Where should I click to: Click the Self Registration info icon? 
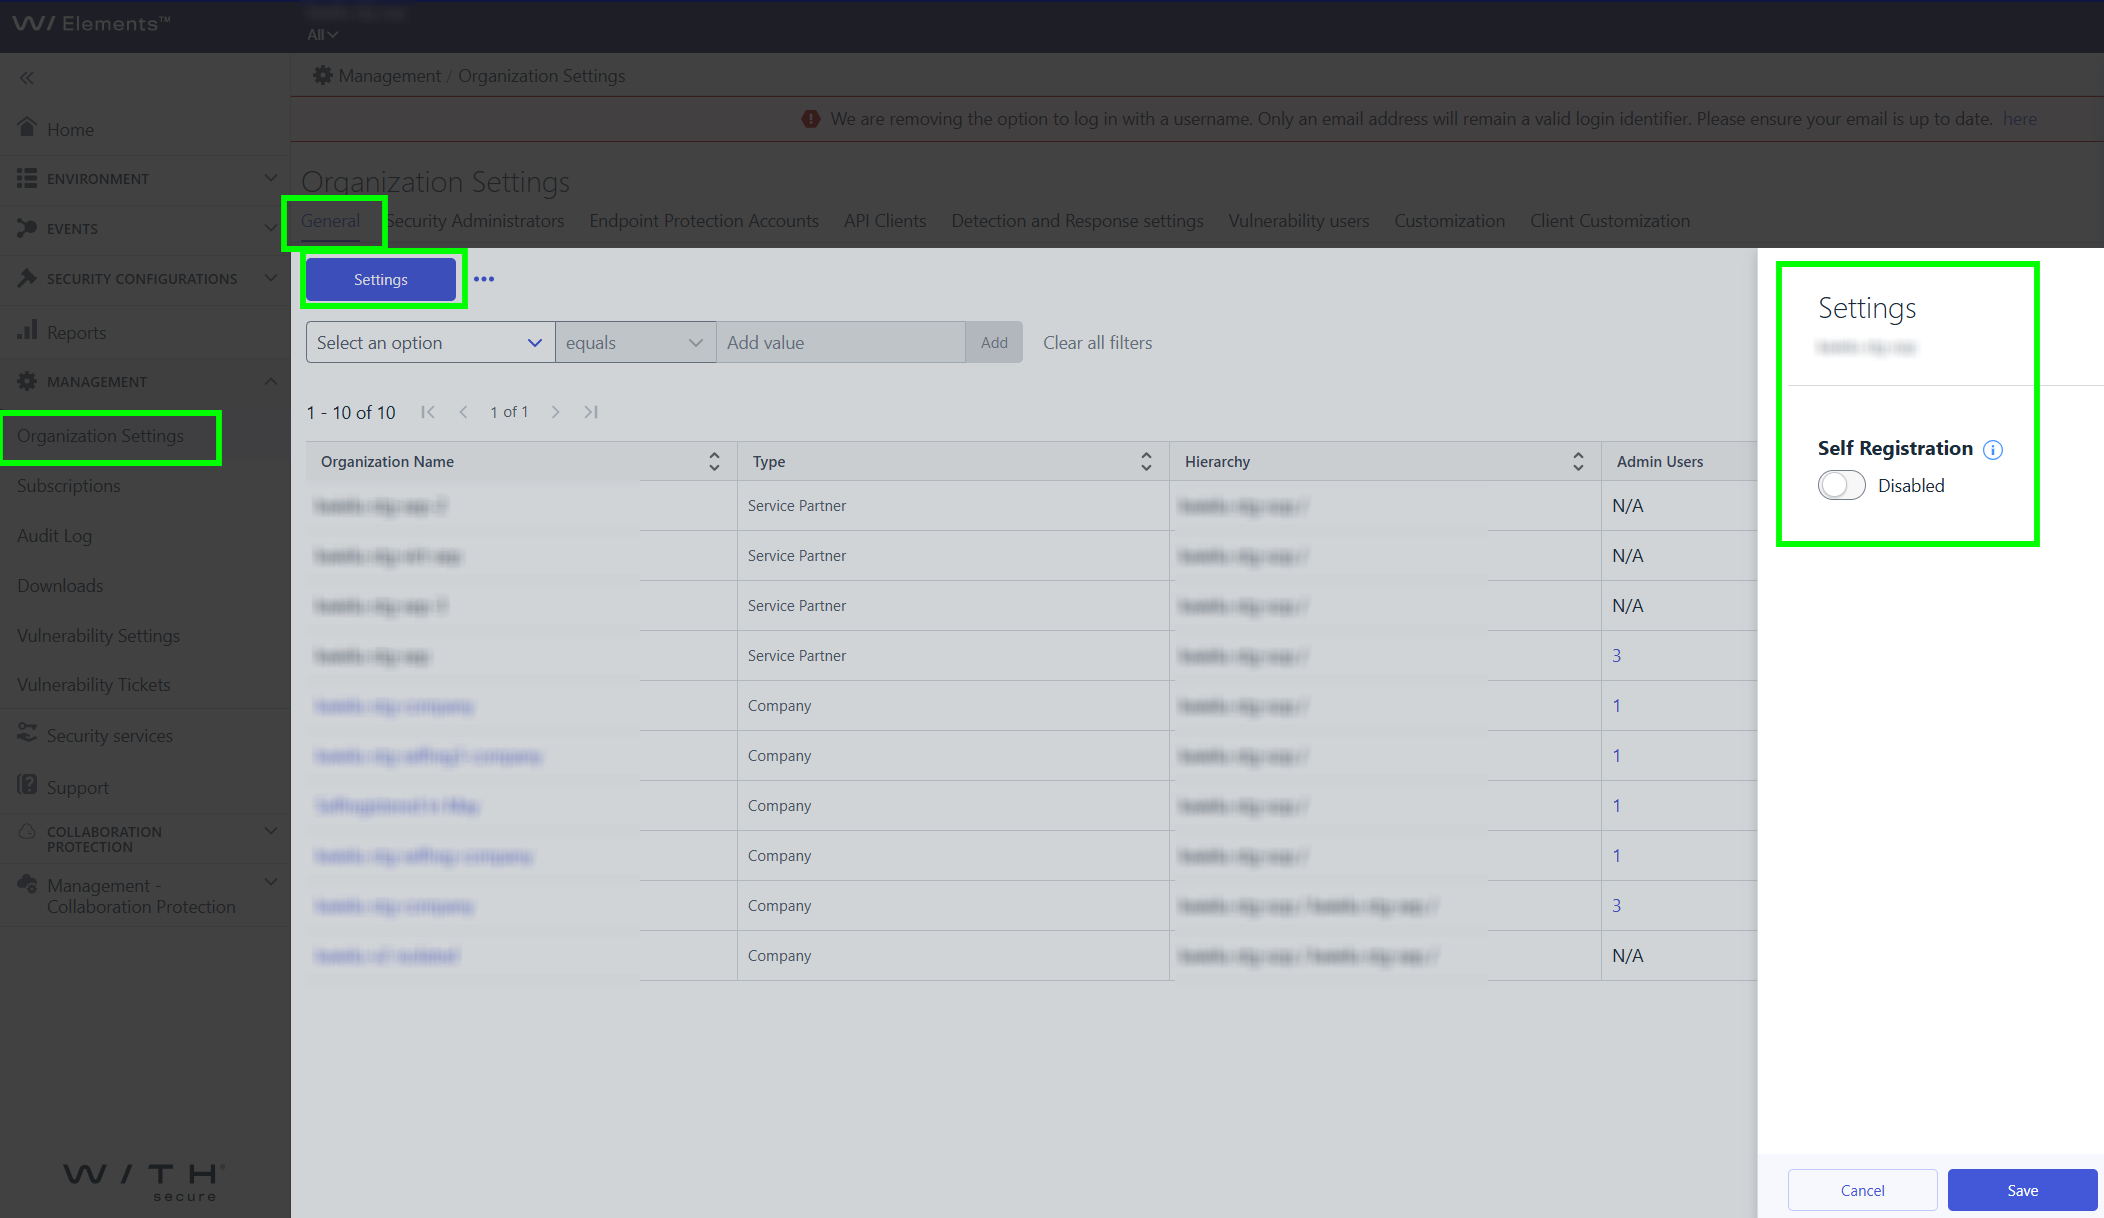click(1993, 449)
